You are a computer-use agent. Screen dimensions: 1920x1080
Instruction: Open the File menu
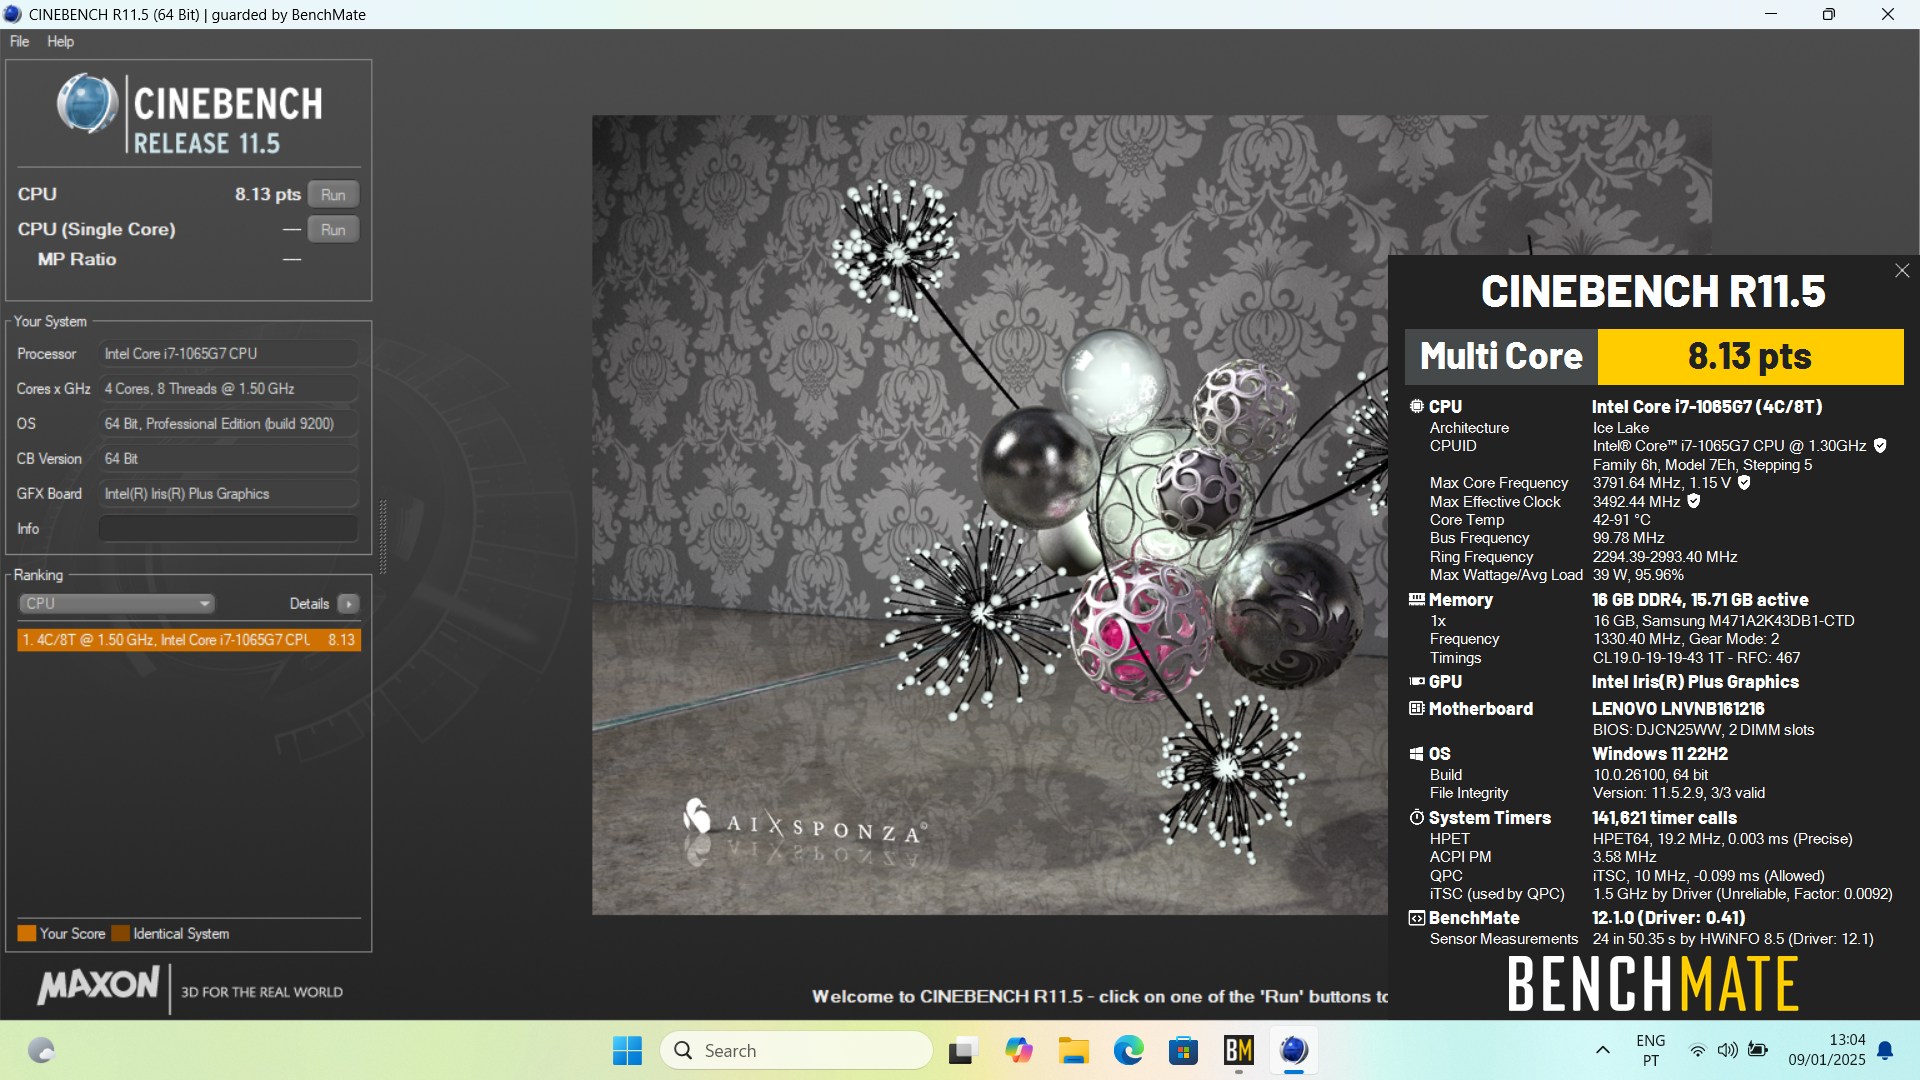19,41
